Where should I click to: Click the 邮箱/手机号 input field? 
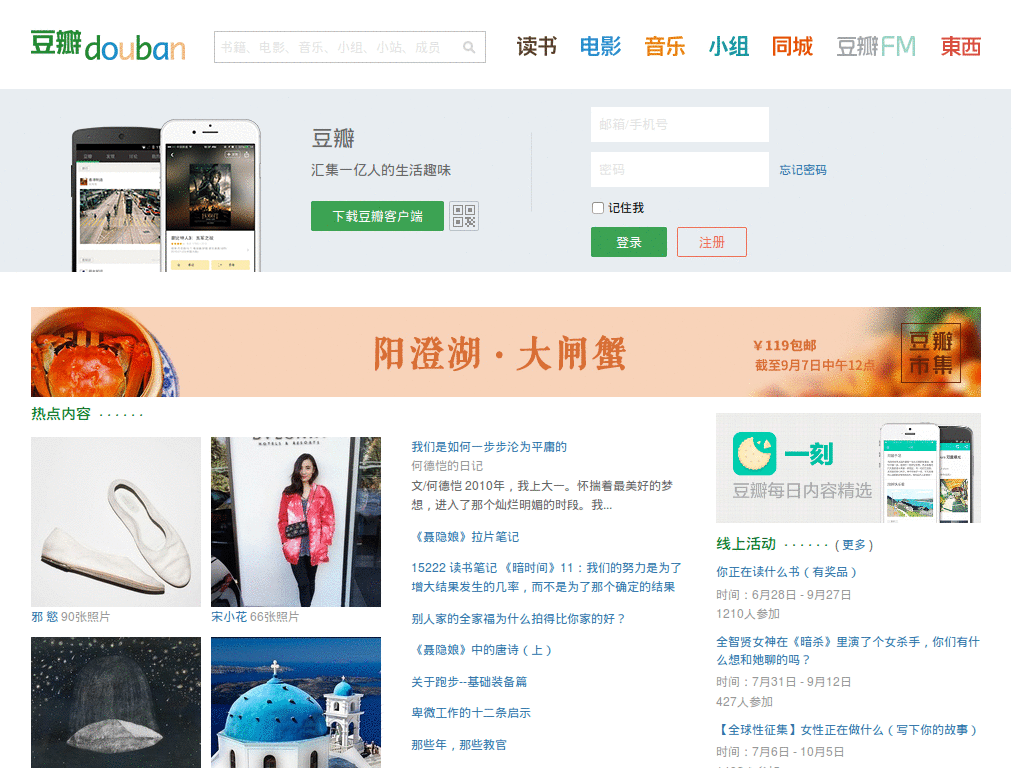tap(679, 124)
